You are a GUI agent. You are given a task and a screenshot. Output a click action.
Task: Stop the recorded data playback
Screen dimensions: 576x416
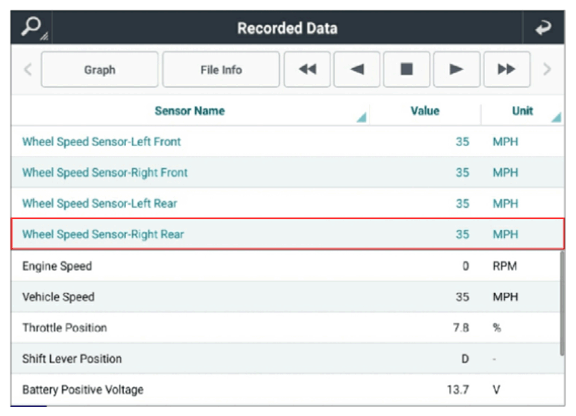pyautogui.click(x=407, y=69)
